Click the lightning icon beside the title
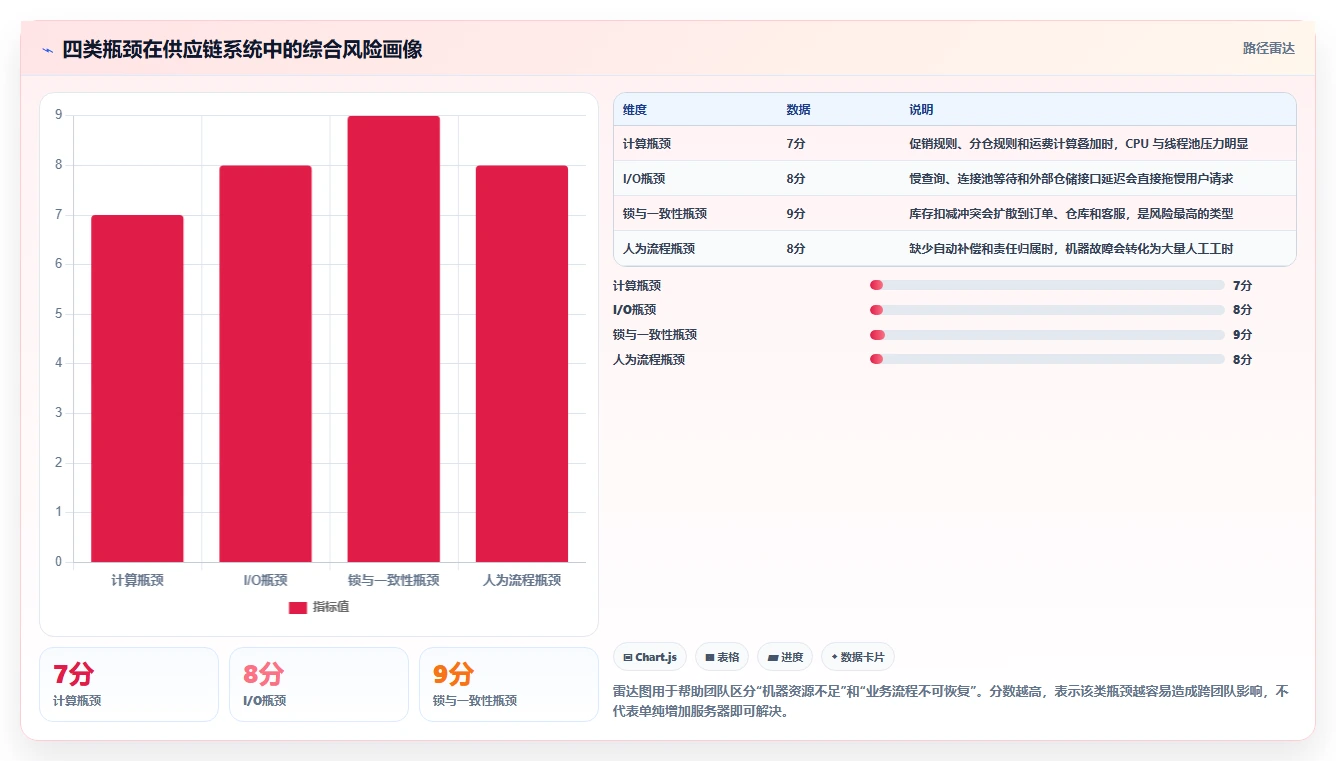1336x761 pixels. (47, 50)
